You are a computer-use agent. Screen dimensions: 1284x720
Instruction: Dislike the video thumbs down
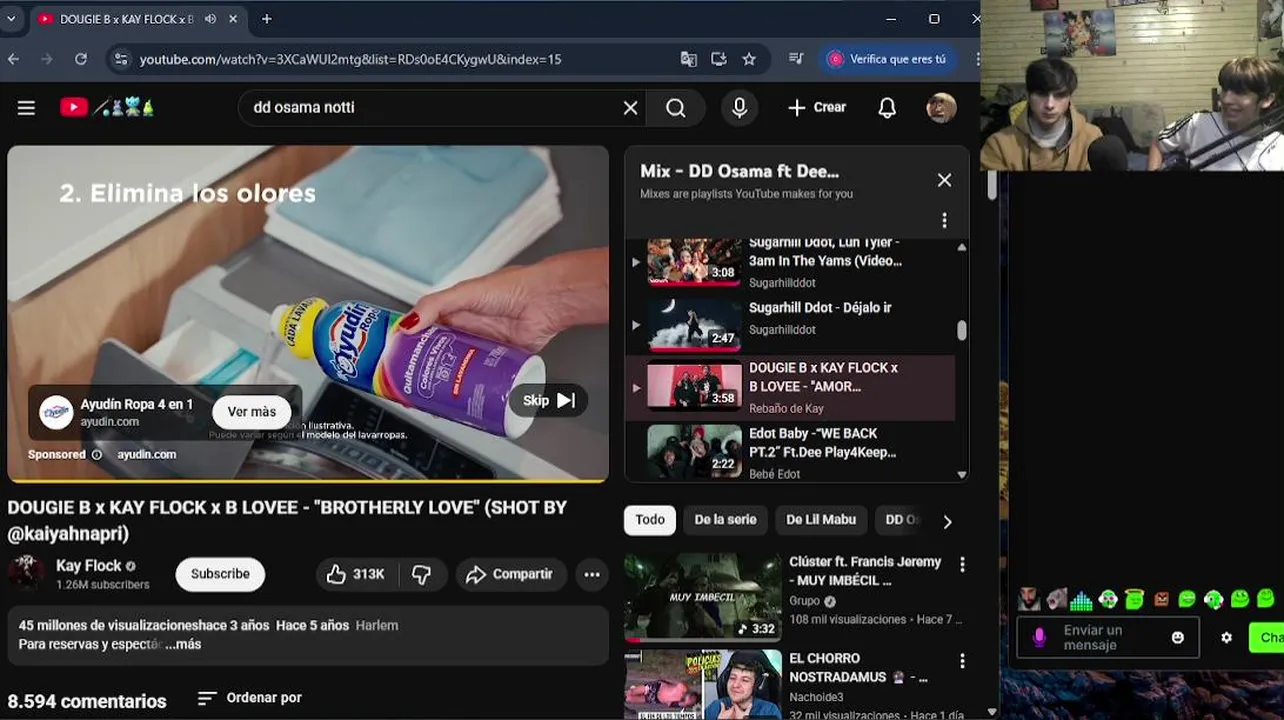pyautogui.click(x=422, y=574)
